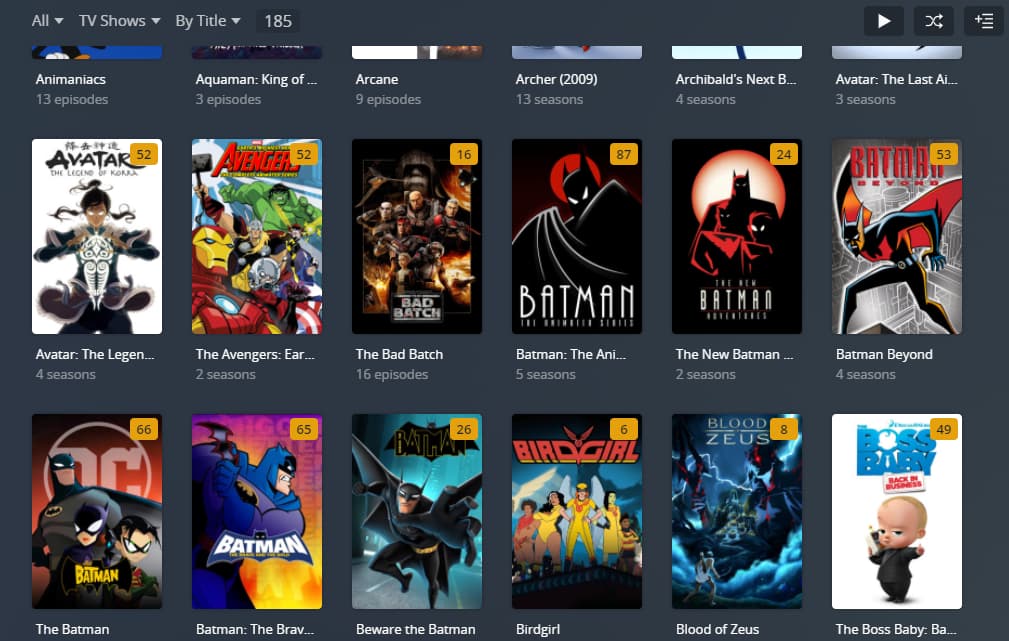Viewport: 1009px width, 641px height.
Task: Click unwatched badge 24 on New Batman
Action: point(784,154)
